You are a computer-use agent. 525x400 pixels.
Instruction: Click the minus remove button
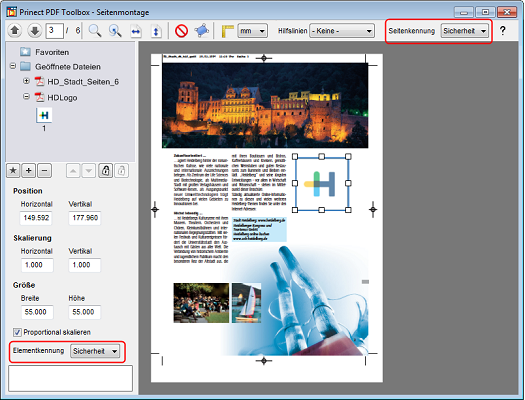click(x=45, y=171)
